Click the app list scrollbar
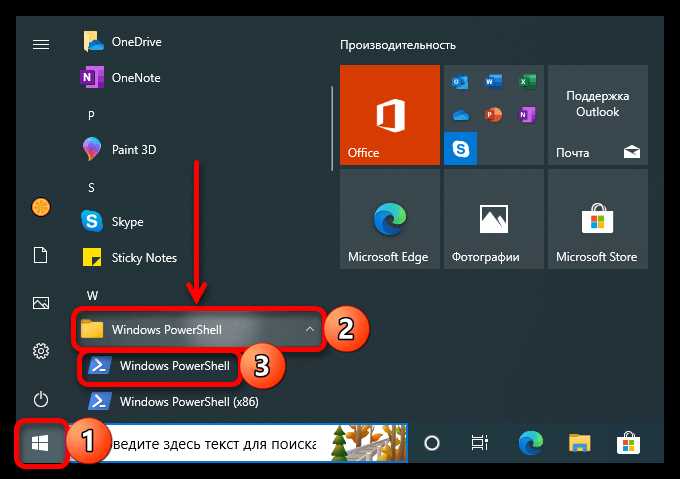Image resolution: width=680 pixels, height=479 pixels. [x=332, y=129]
